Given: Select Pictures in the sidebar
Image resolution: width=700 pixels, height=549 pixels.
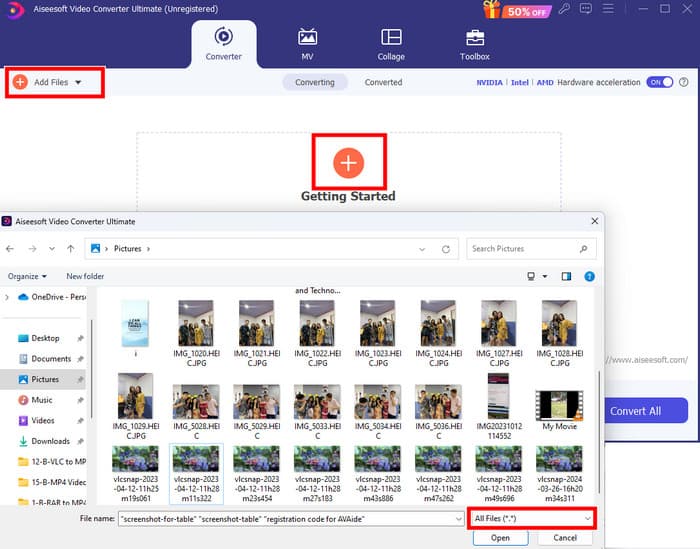Looking at the screenshot, I should 45,379.
